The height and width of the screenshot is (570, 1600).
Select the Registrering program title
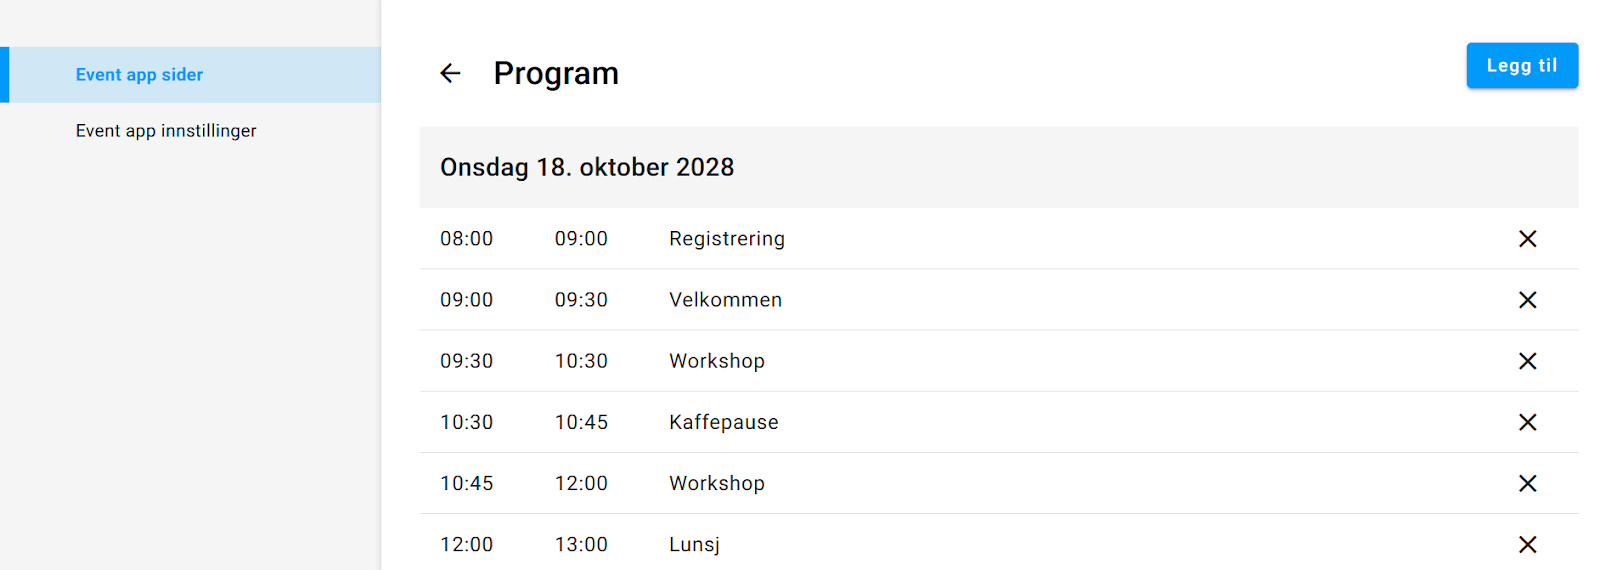point(727,239)
